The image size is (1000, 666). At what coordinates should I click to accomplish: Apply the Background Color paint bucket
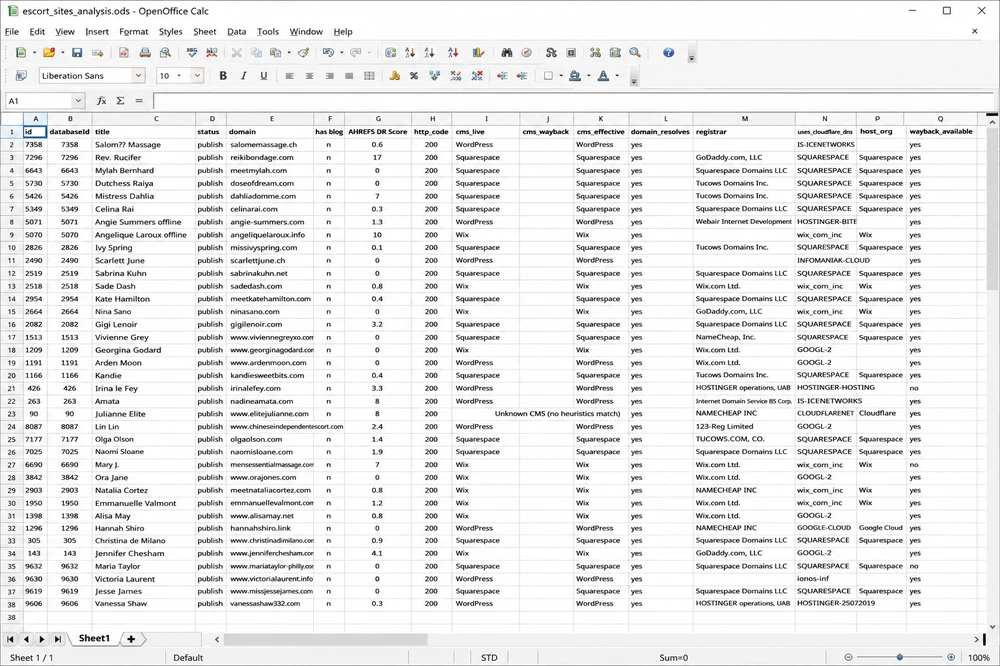[575, 76]
